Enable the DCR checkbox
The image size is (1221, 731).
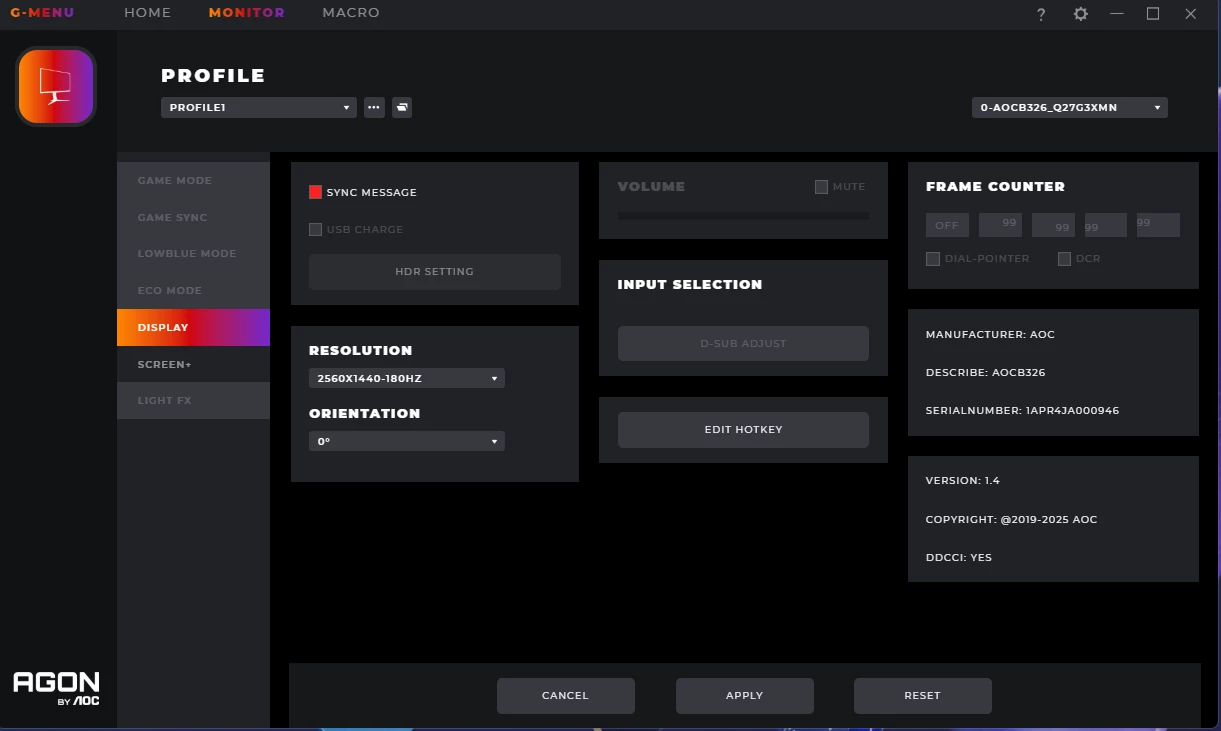point(1065,259)
